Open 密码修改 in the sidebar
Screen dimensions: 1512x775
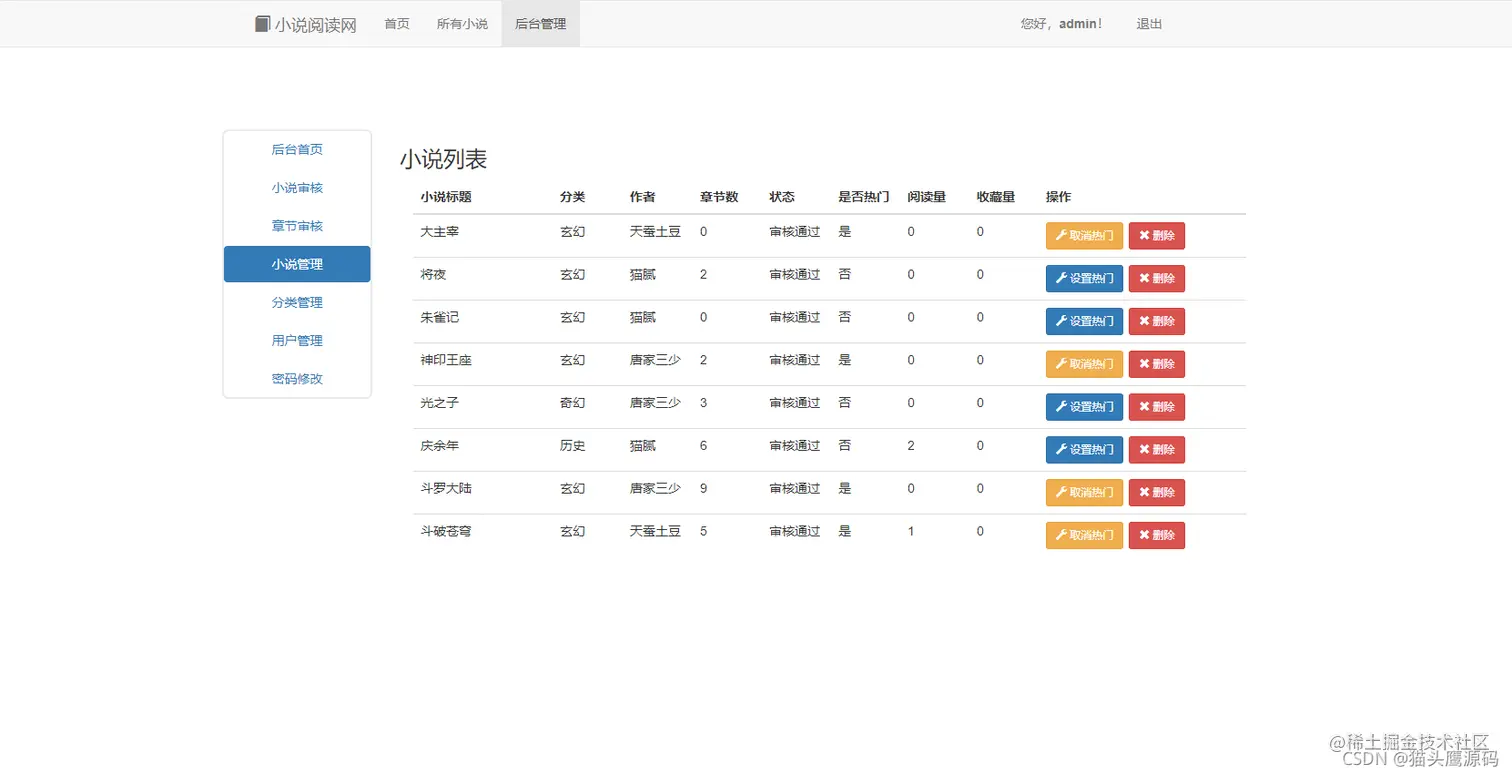coord(297,379)
